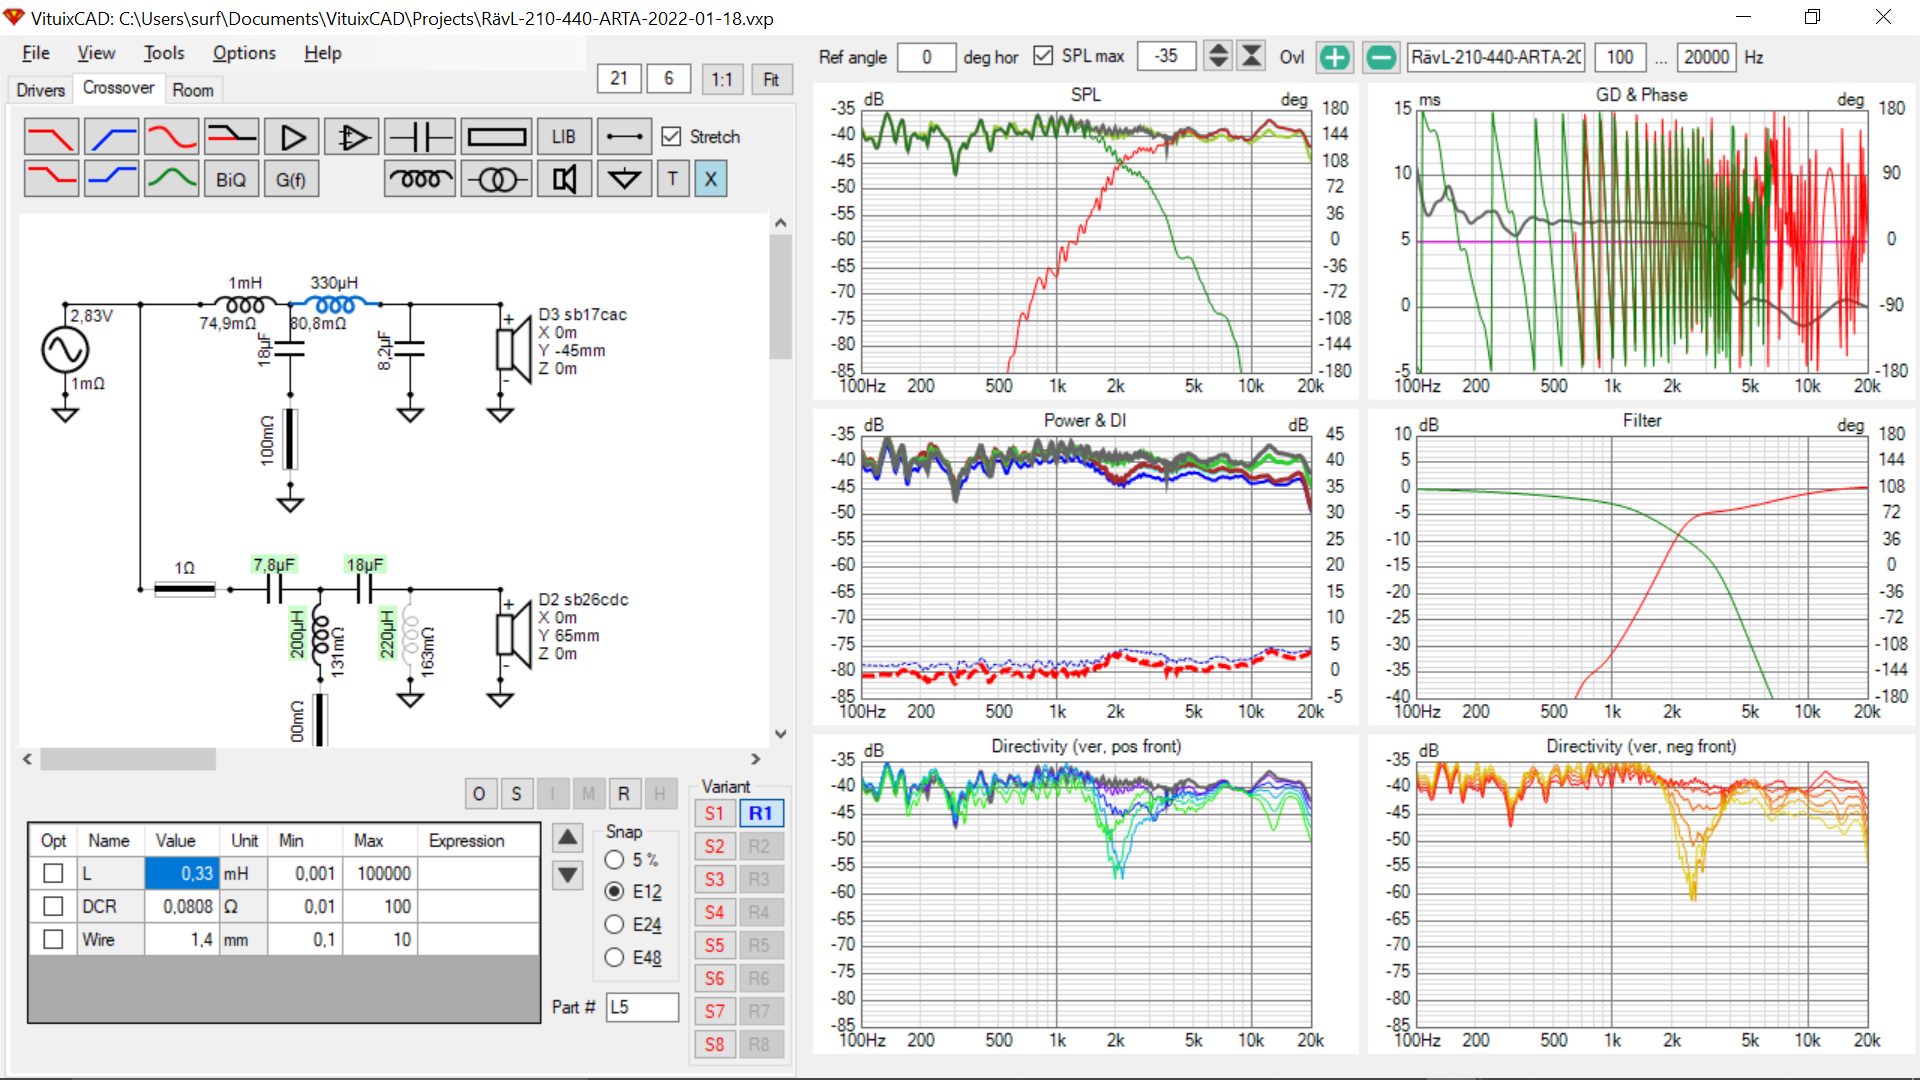Add a loudspeaker driver to schematic
Screen dimensions: 1920x1080
point(564,179)
